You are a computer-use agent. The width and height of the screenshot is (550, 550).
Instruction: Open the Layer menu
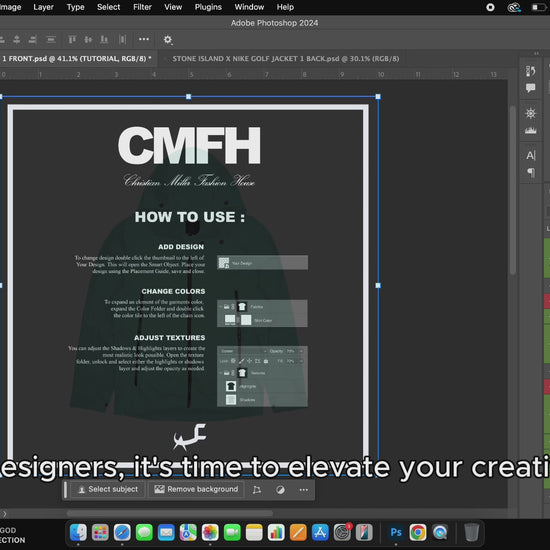point(43,7)
